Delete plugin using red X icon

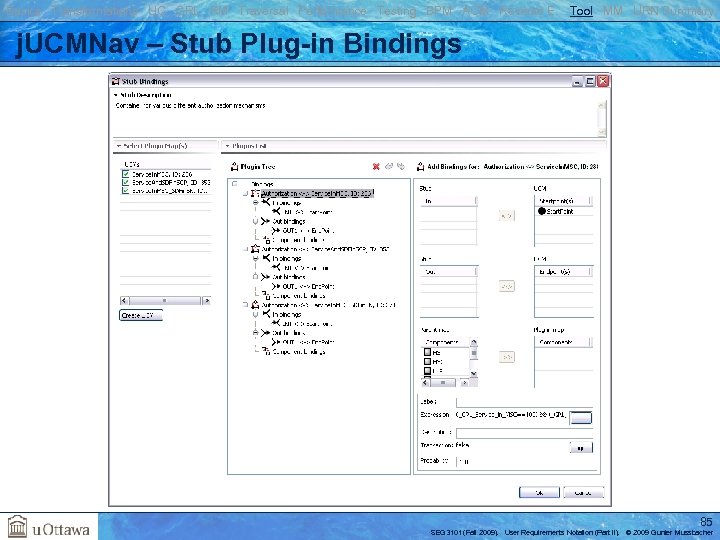[x=376, y=166]
